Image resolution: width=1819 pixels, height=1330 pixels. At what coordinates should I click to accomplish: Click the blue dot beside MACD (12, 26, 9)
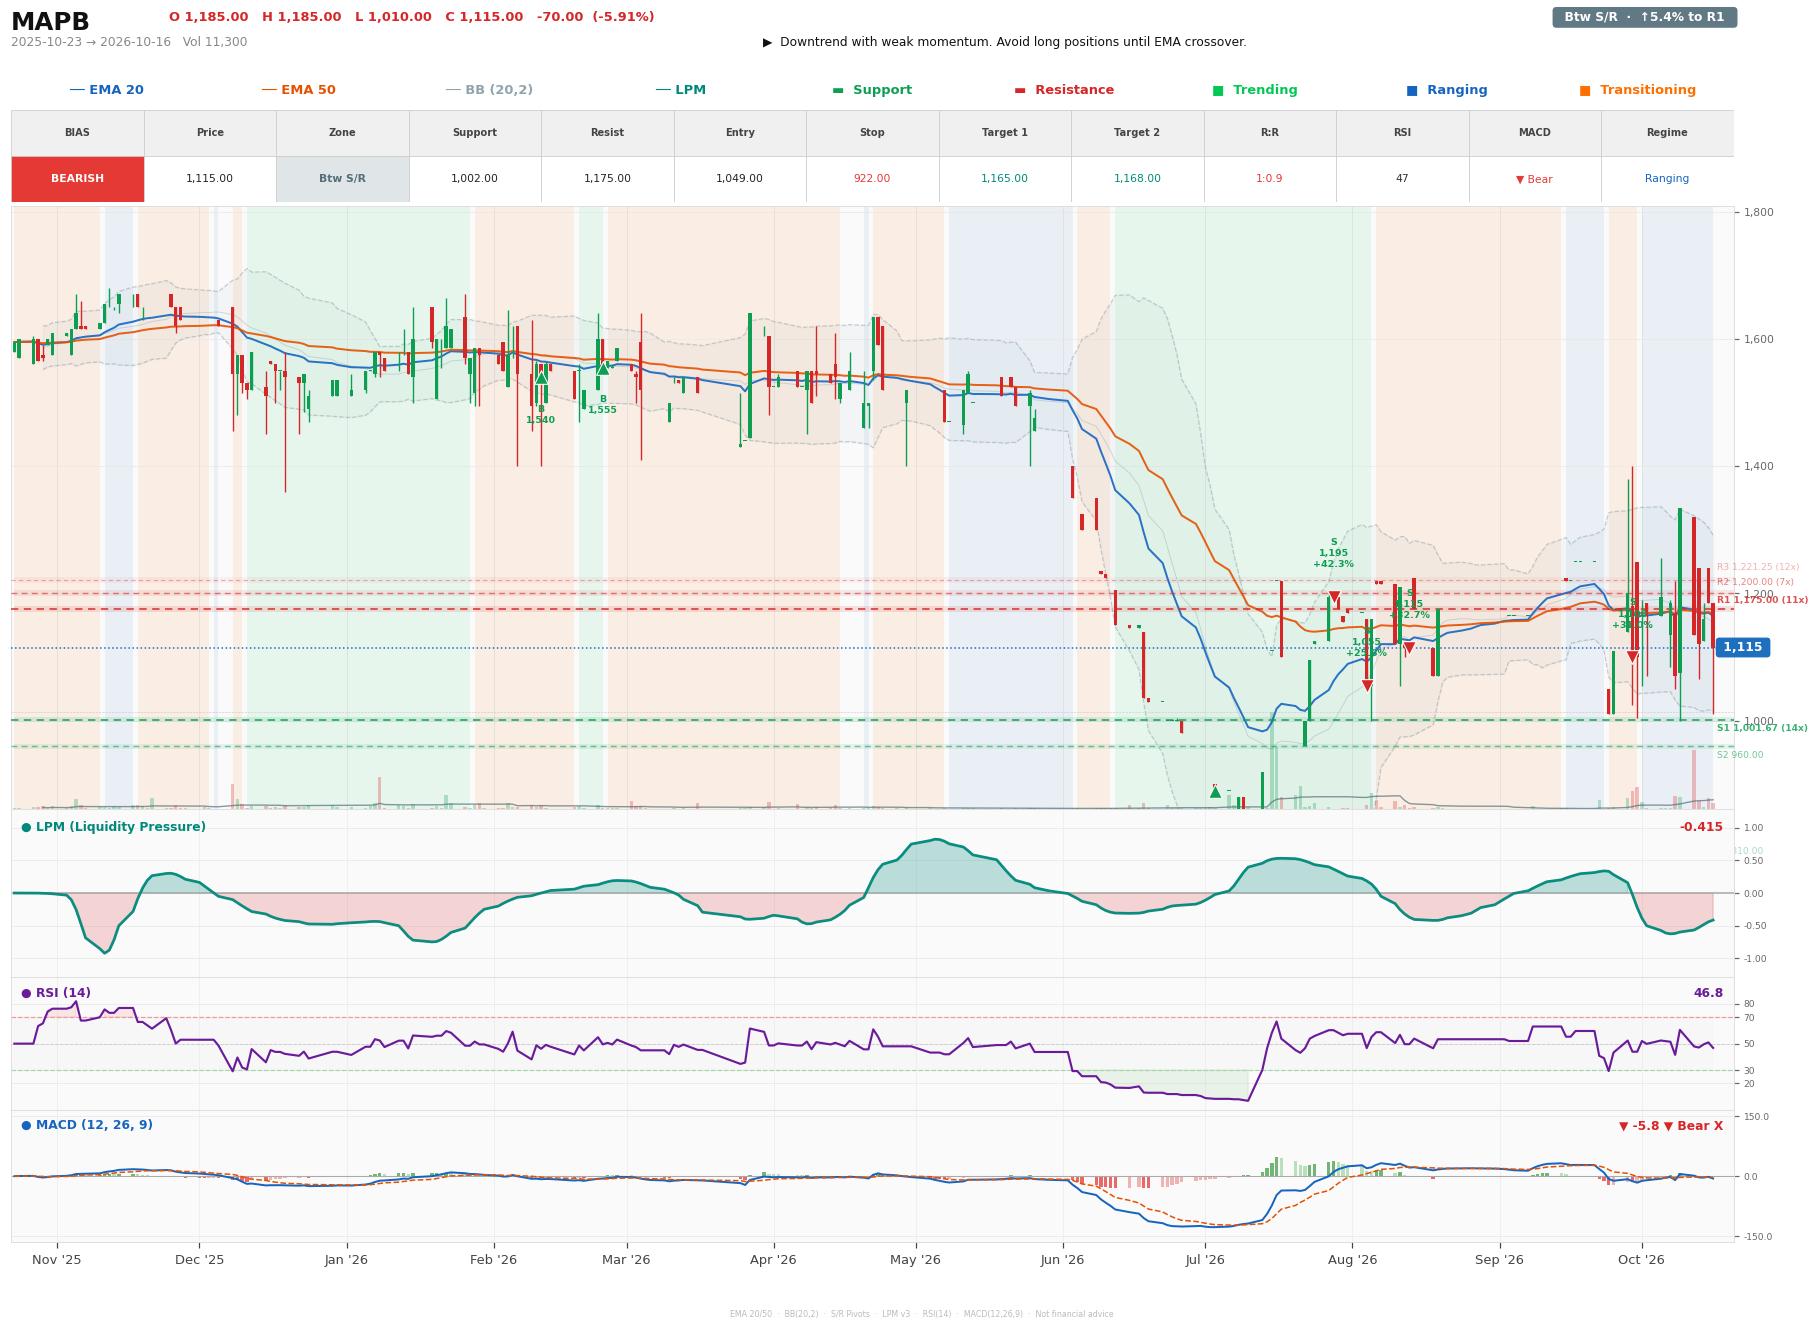point(26,1125)
